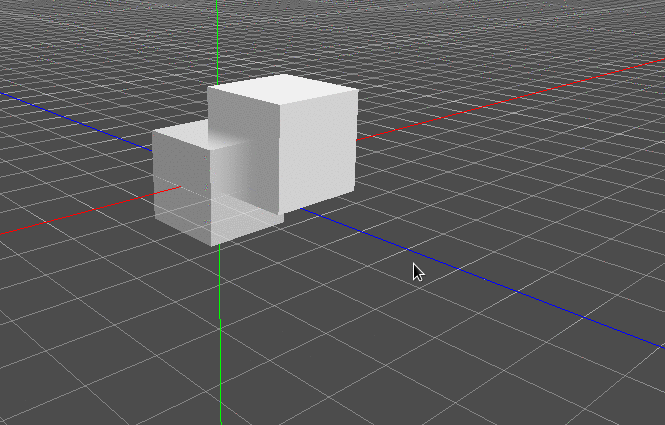Select the bottom front corner of the smaller cube

point(211,246)
